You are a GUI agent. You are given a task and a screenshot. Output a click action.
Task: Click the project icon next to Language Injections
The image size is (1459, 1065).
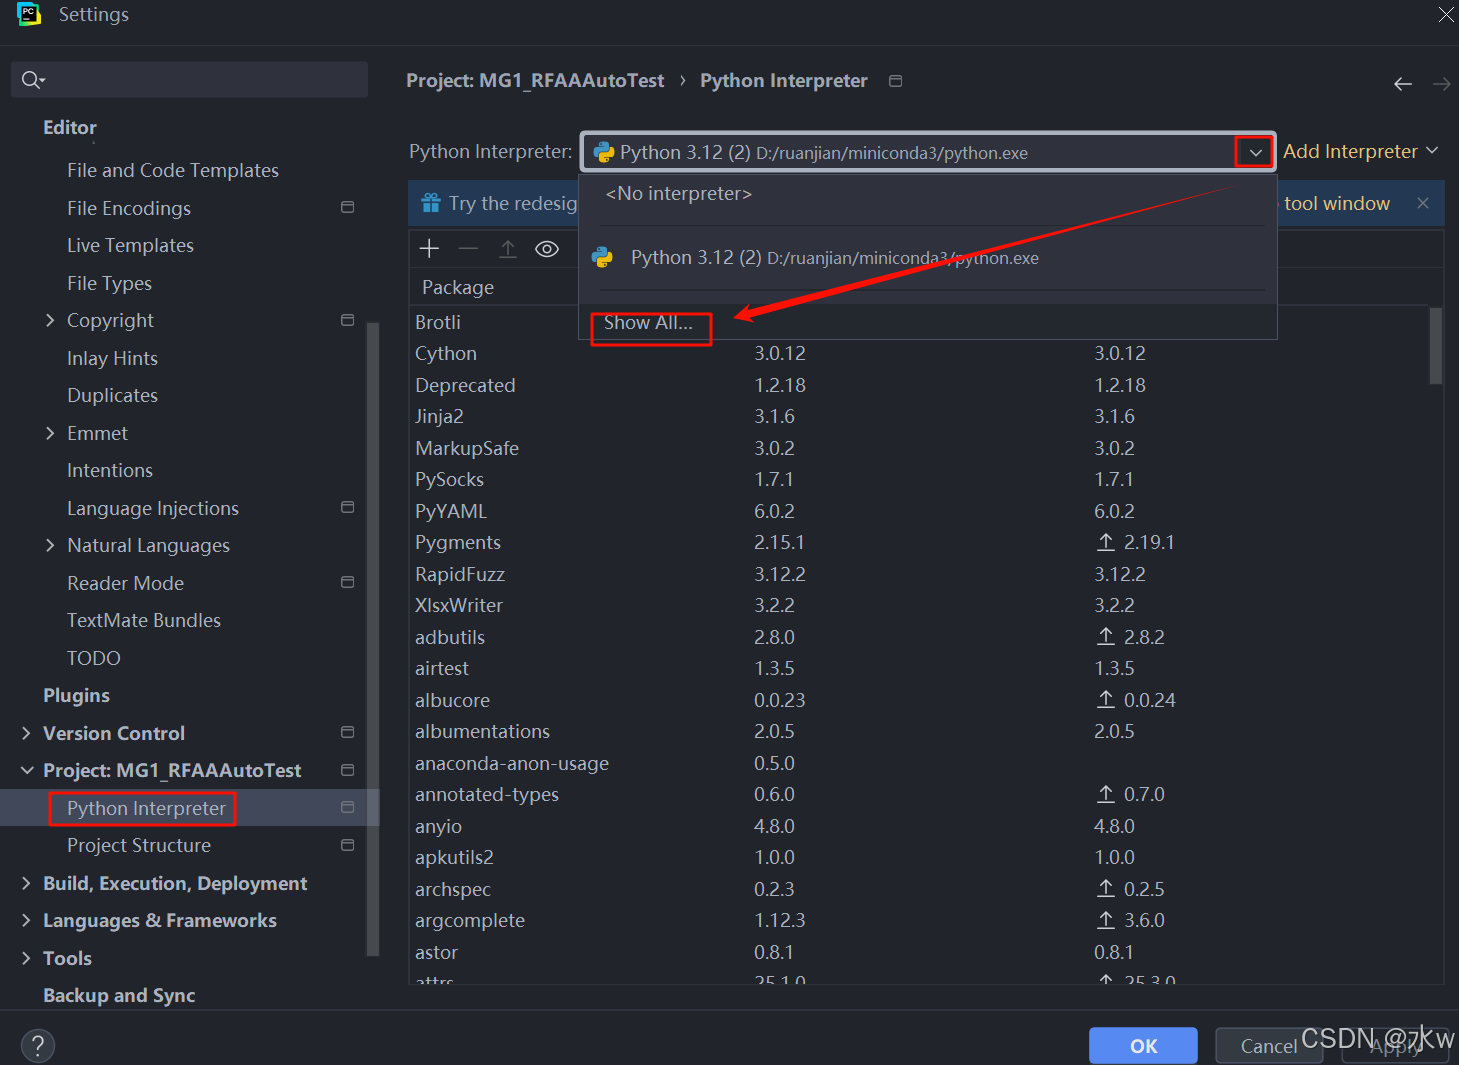[347, 507]
